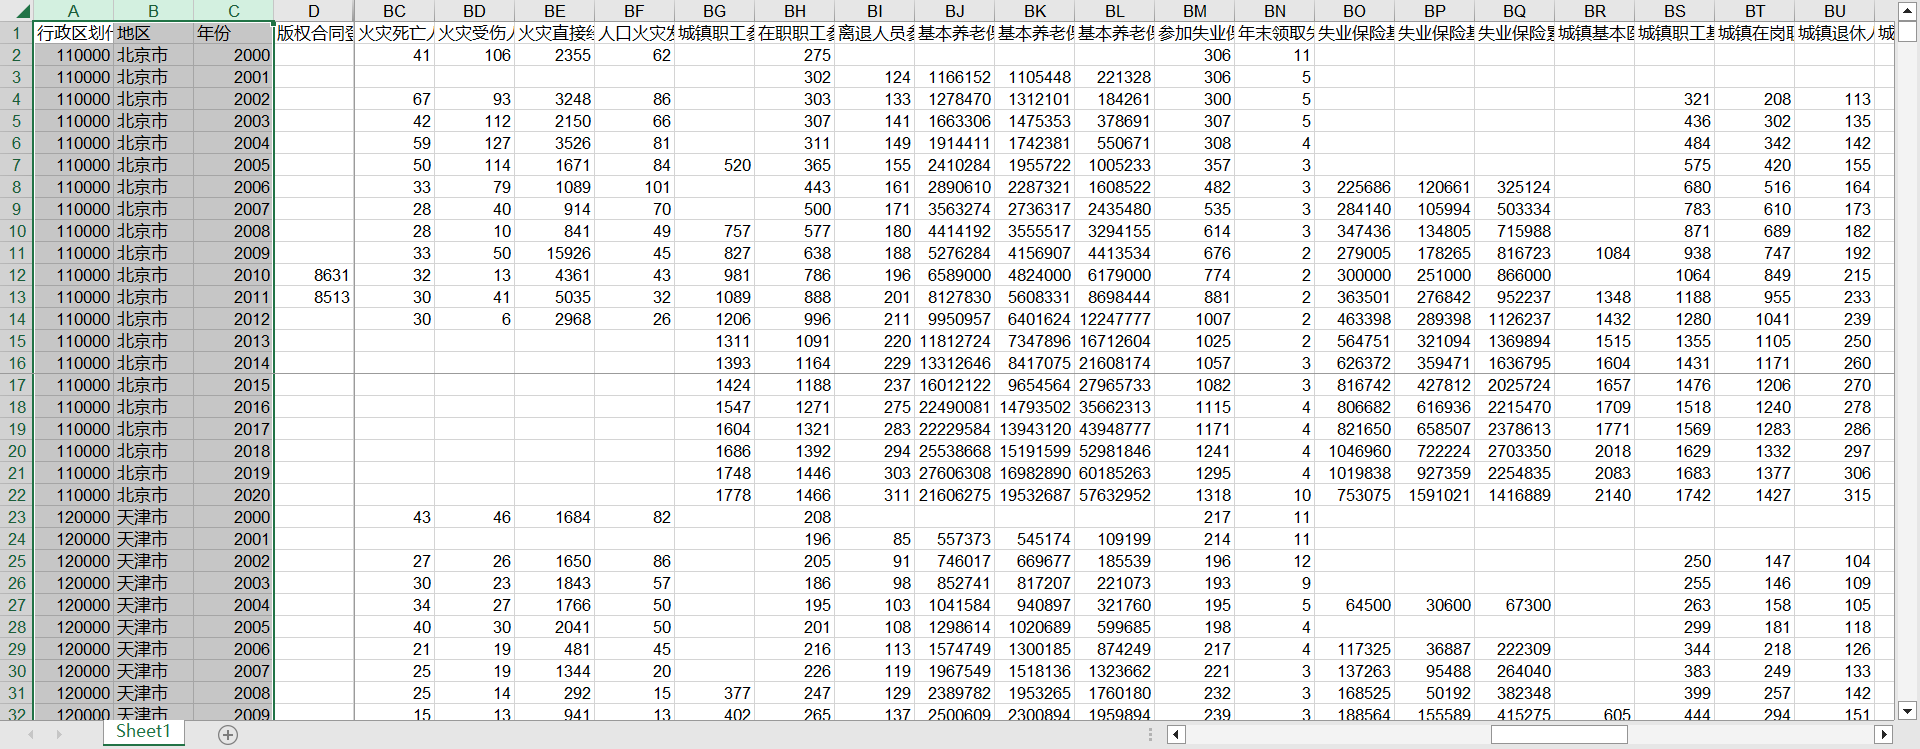Click cell containing 8513

[314, 297]
